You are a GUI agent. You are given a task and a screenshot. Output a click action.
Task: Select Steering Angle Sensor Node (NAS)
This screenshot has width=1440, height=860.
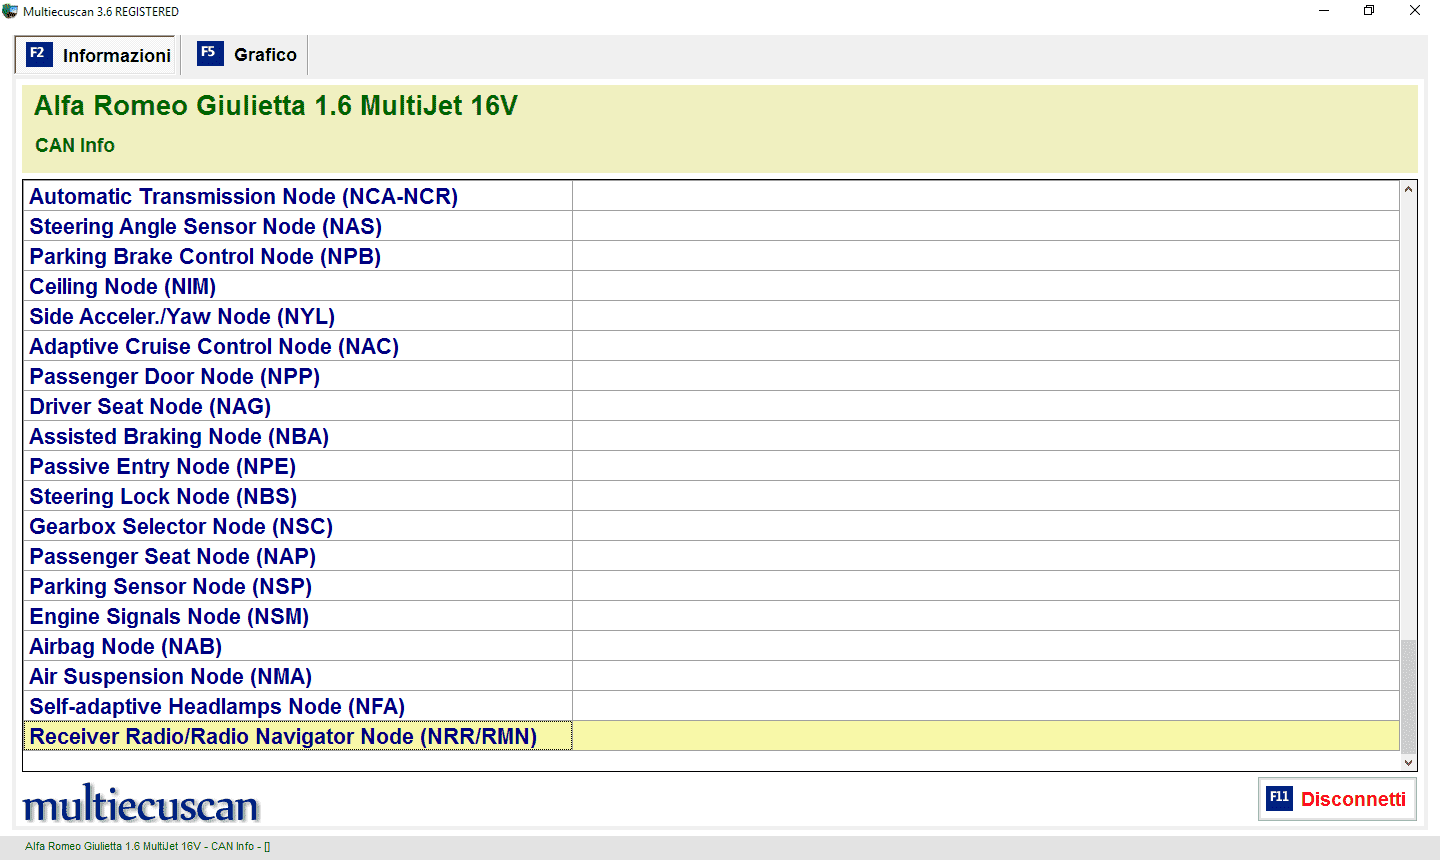click(x=711, y=226)
